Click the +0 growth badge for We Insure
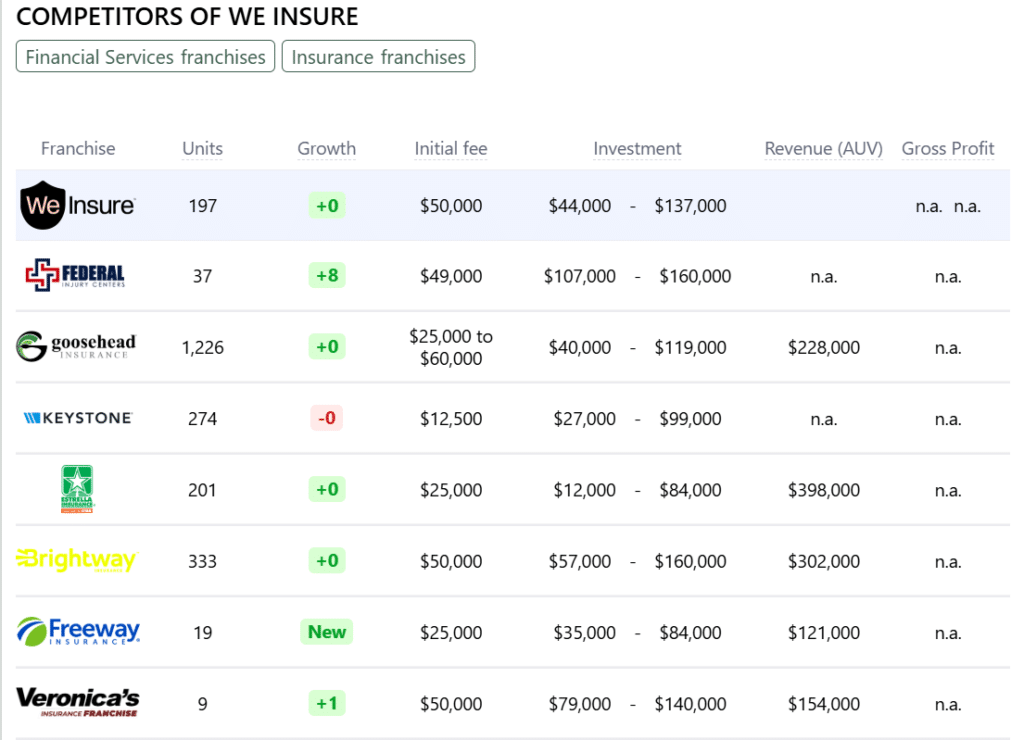Viewport: 1024px width, 740px height. (x=327, y=206)
